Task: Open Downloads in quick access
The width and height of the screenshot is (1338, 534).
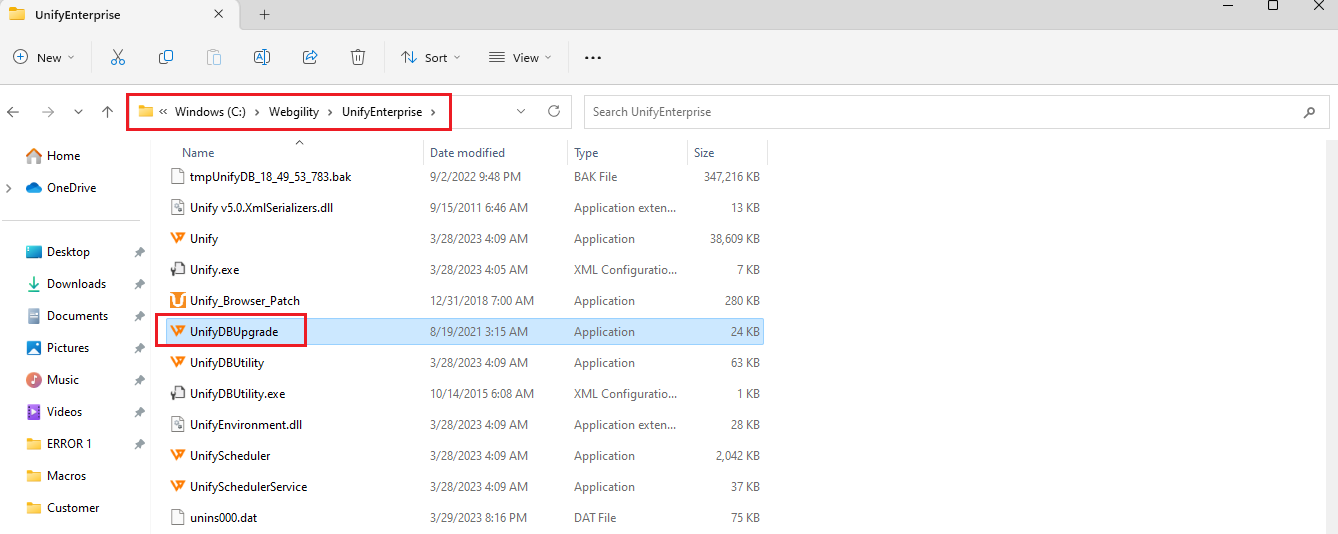Action: [76, 284]
